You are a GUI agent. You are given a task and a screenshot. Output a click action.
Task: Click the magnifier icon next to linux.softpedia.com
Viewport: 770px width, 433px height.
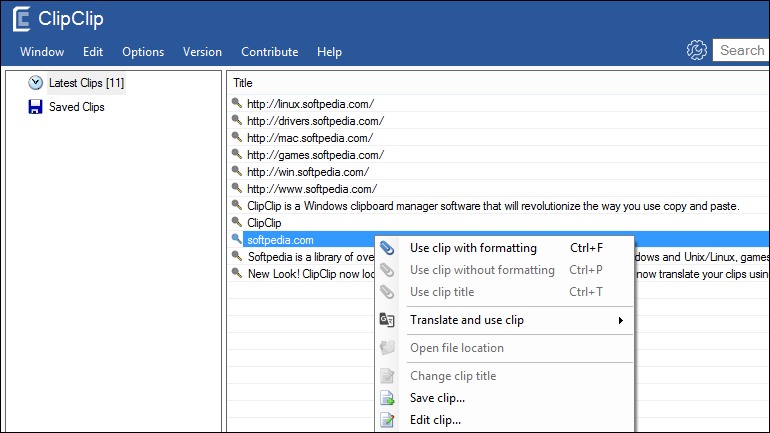coord(237,103)
